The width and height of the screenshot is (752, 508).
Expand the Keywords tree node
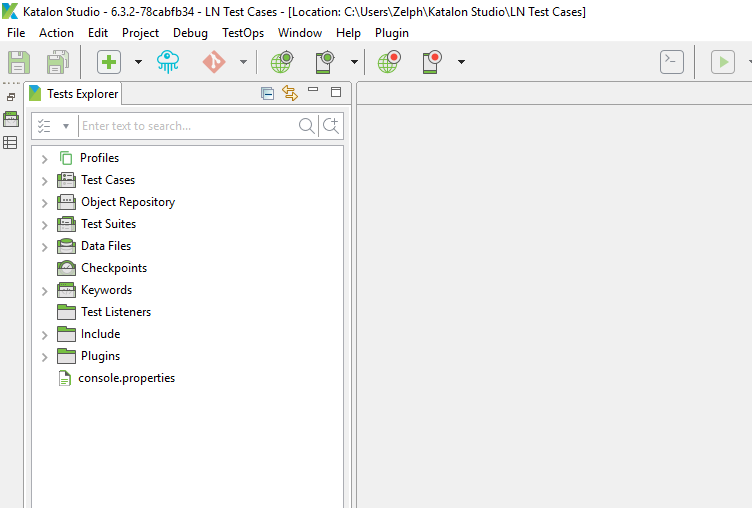point(45,291)
